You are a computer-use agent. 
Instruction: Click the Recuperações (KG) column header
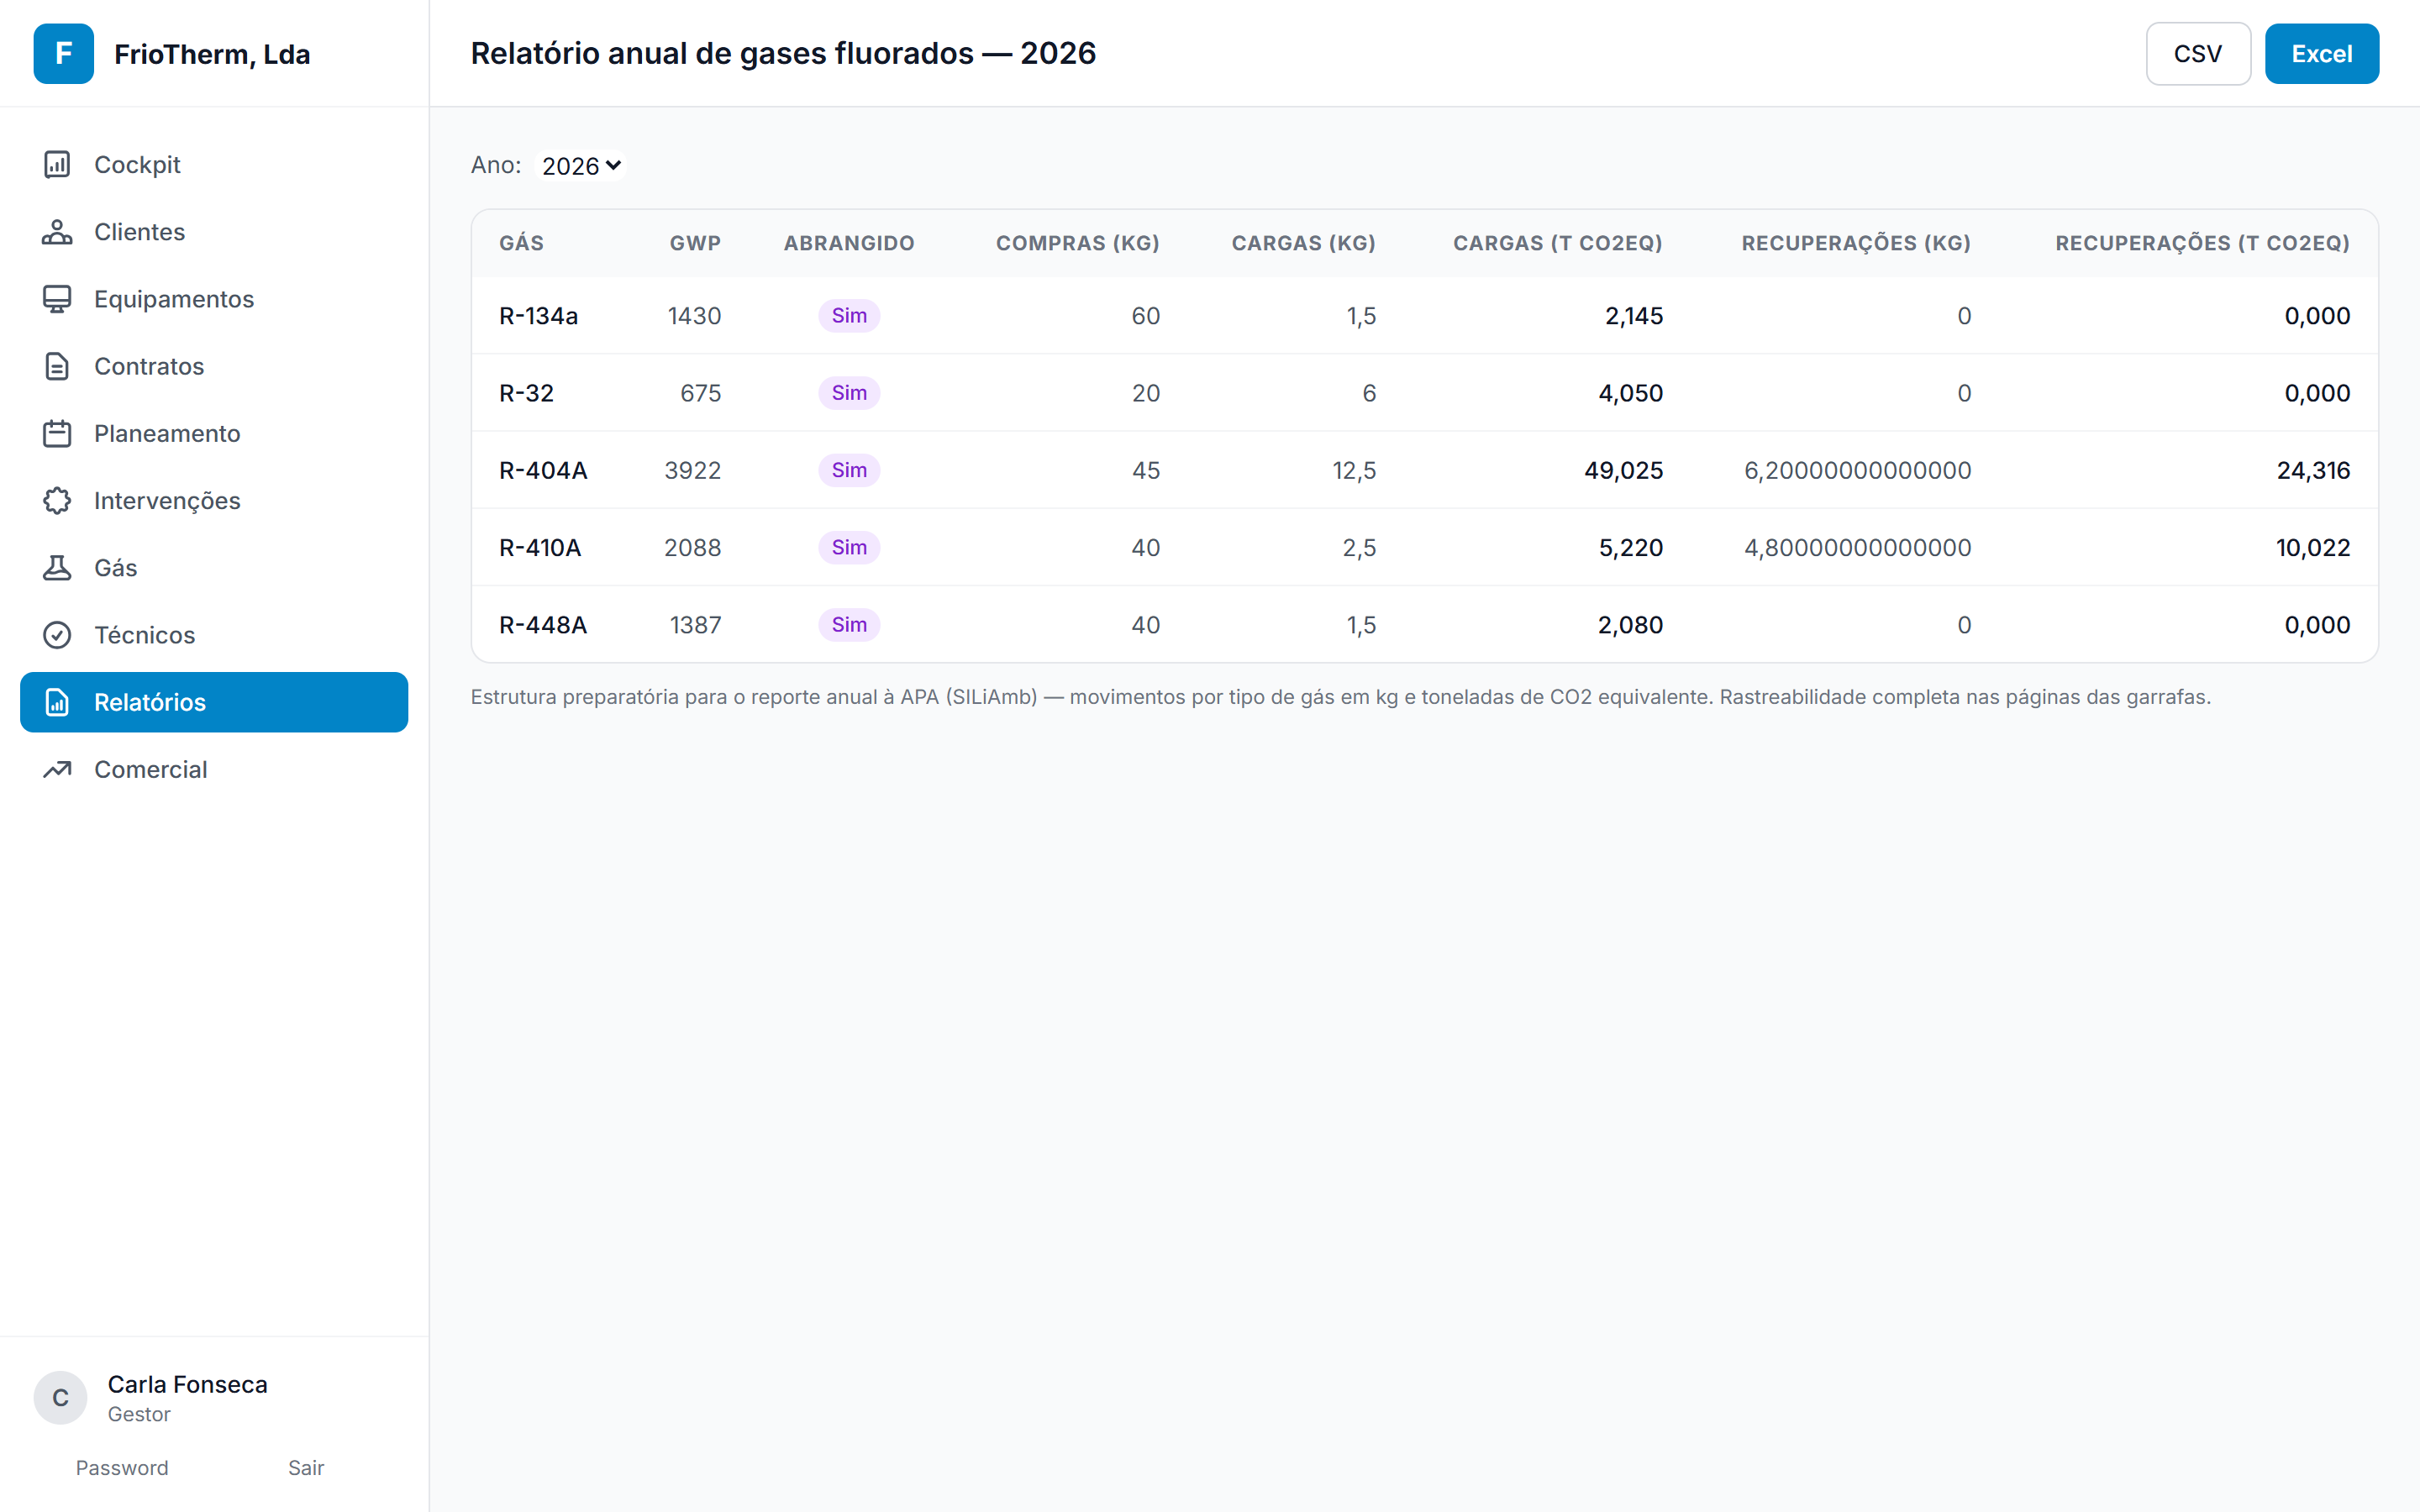click(x=1856, y=243)
